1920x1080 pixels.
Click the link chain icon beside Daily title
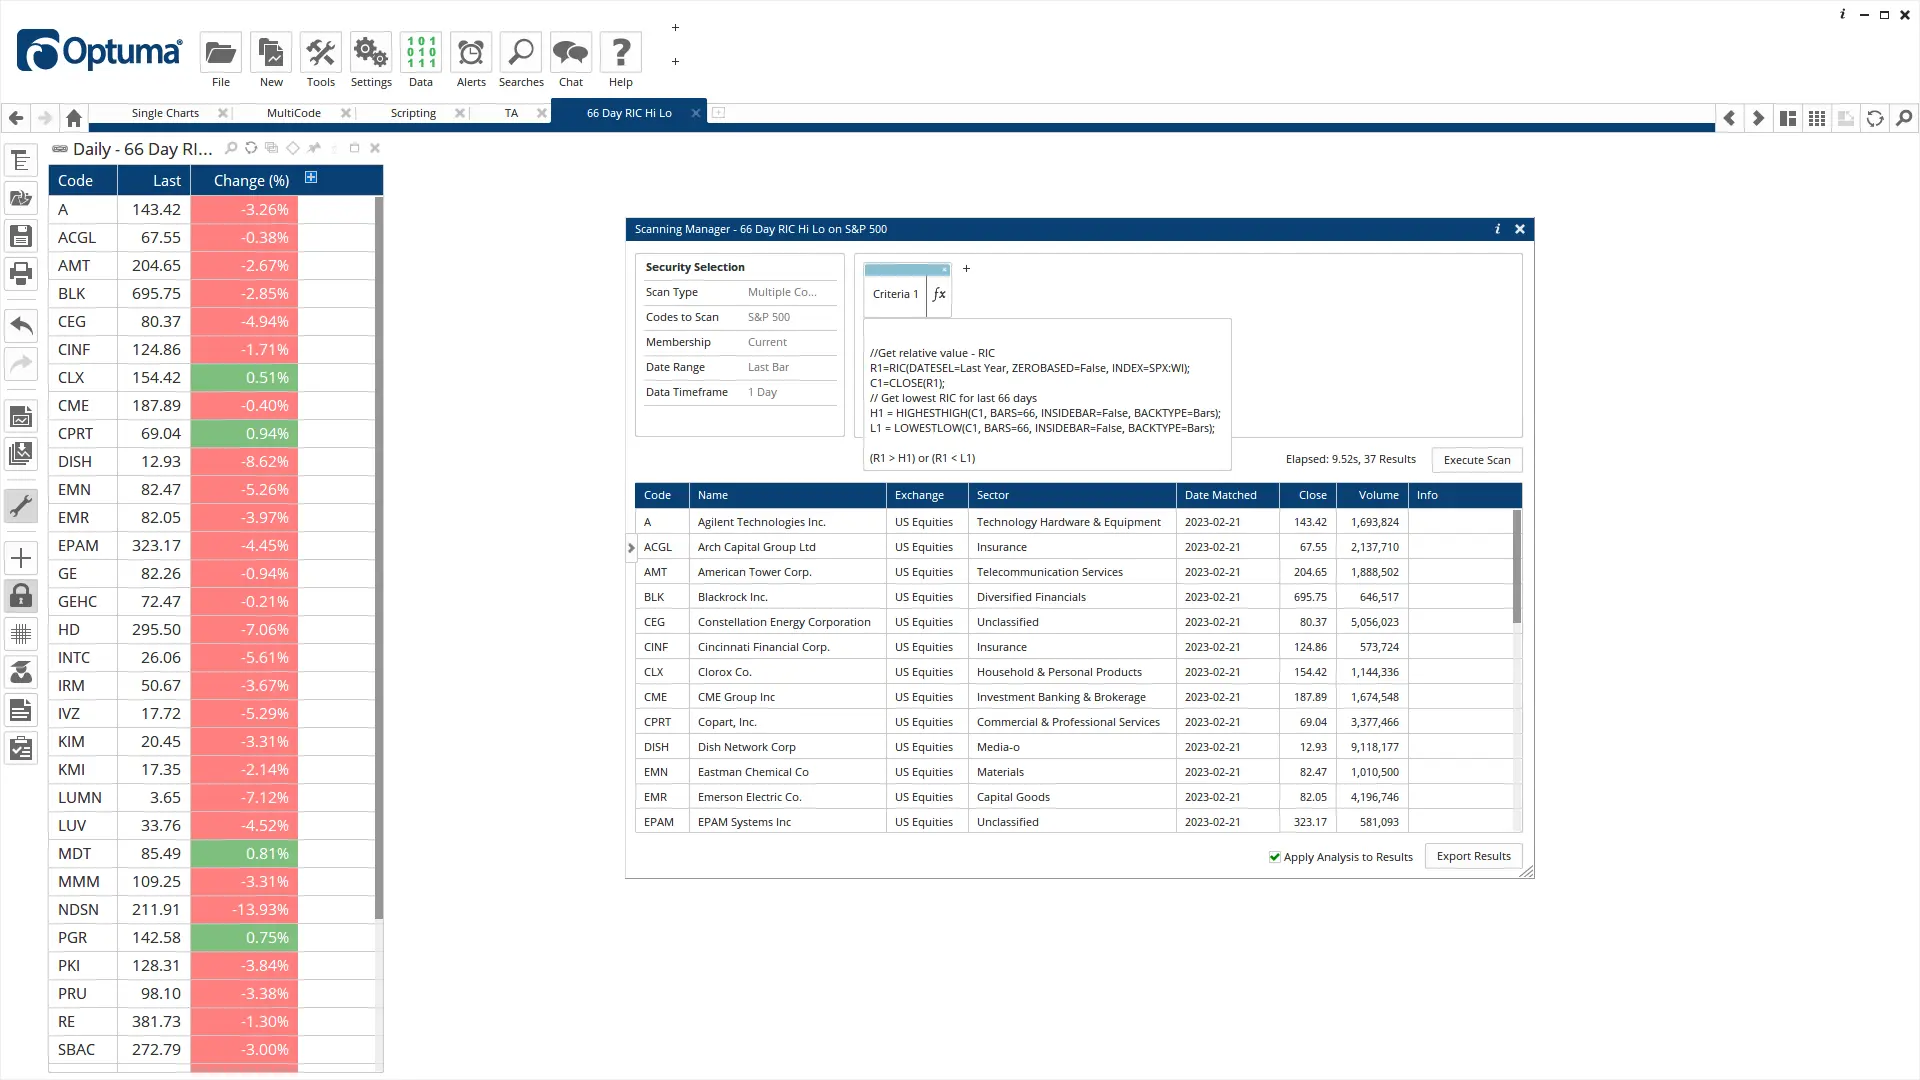click(x=60, y=149)
